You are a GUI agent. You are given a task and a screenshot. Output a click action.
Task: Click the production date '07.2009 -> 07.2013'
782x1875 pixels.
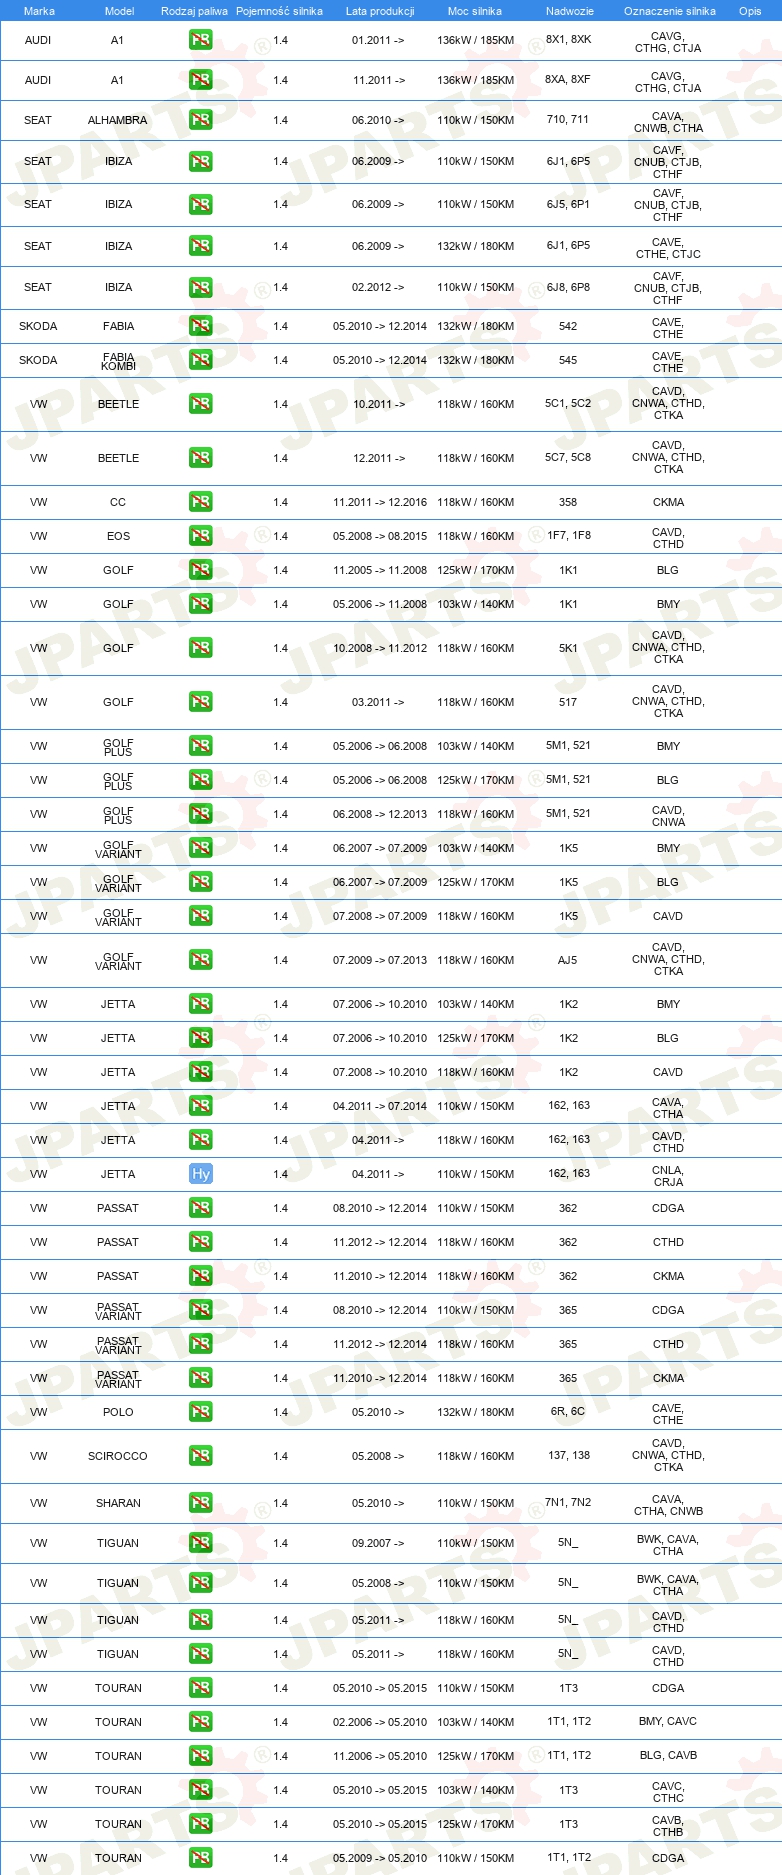click(x=380, y=960)
